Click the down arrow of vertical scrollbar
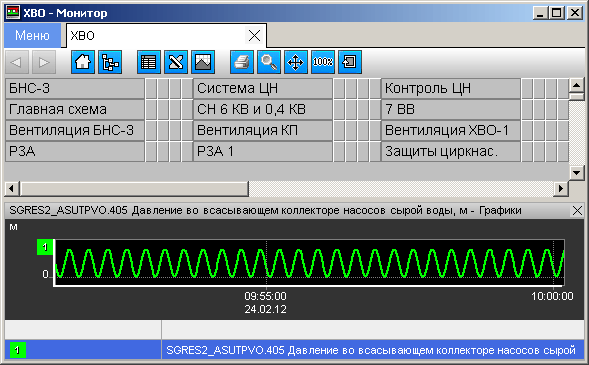This screenshot has width=589, height=365. tap(576, 173)
